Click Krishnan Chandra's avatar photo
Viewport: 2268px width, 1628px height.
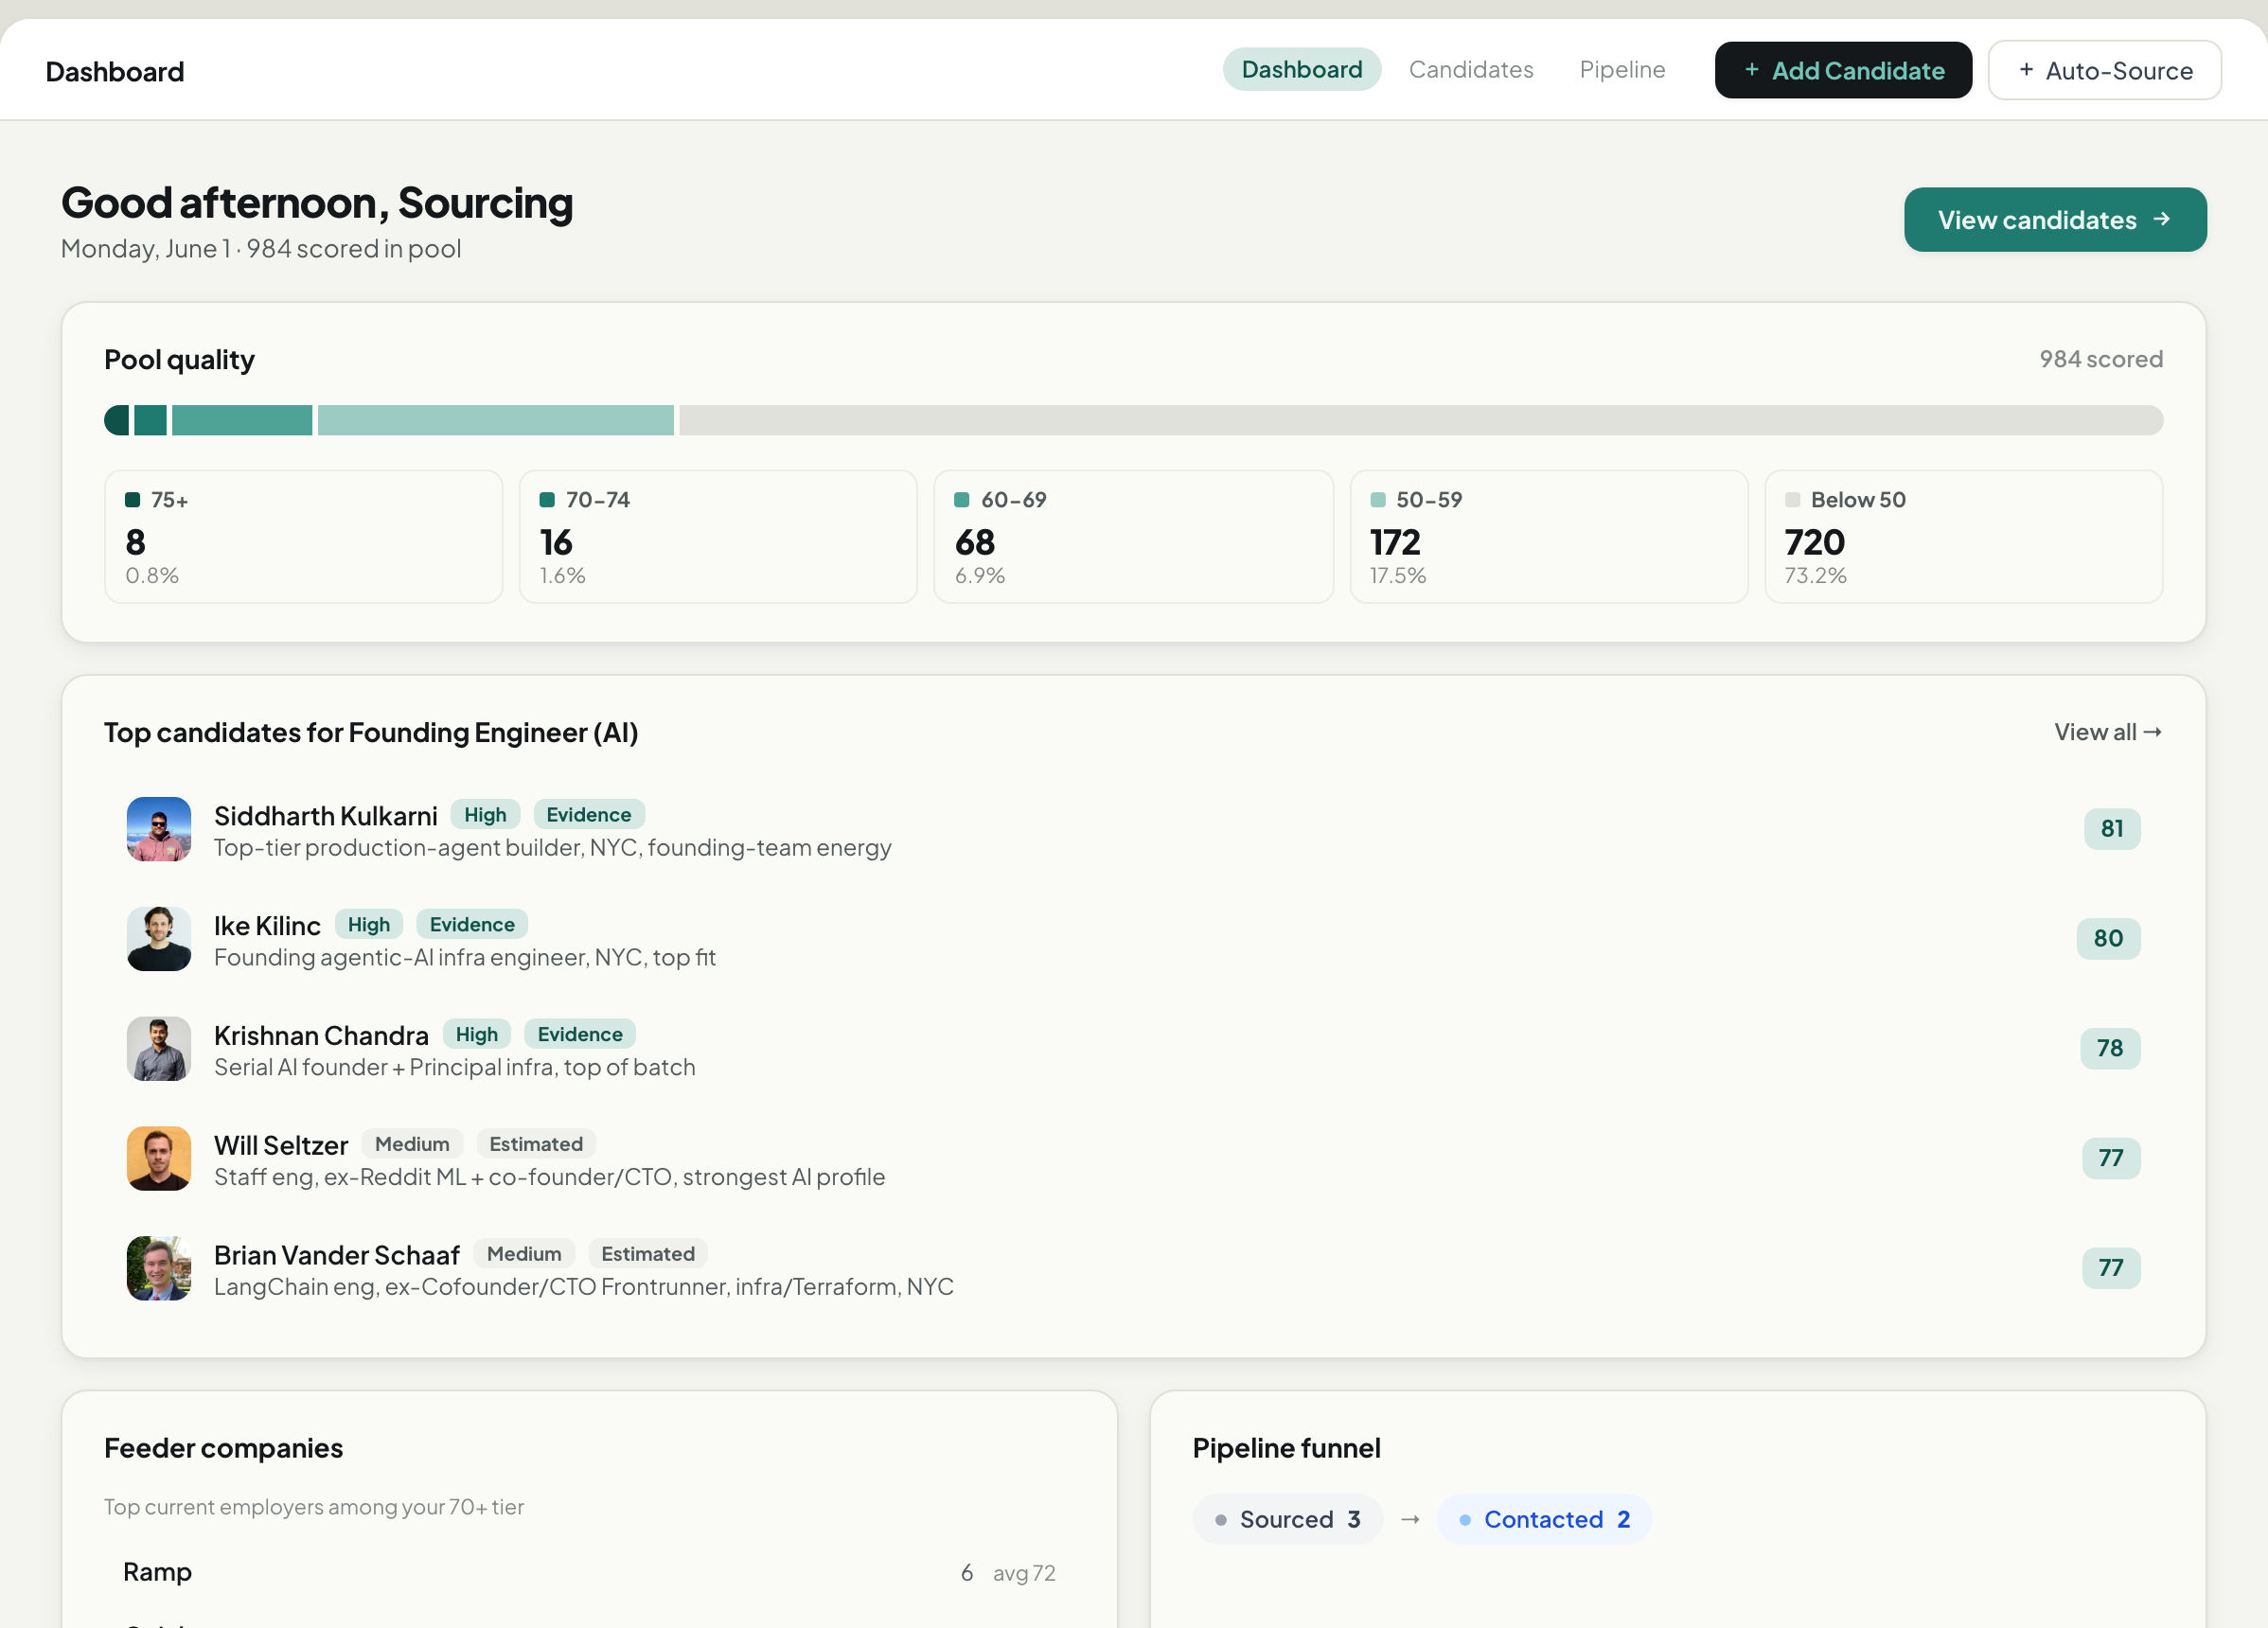tap(159, 1049)
